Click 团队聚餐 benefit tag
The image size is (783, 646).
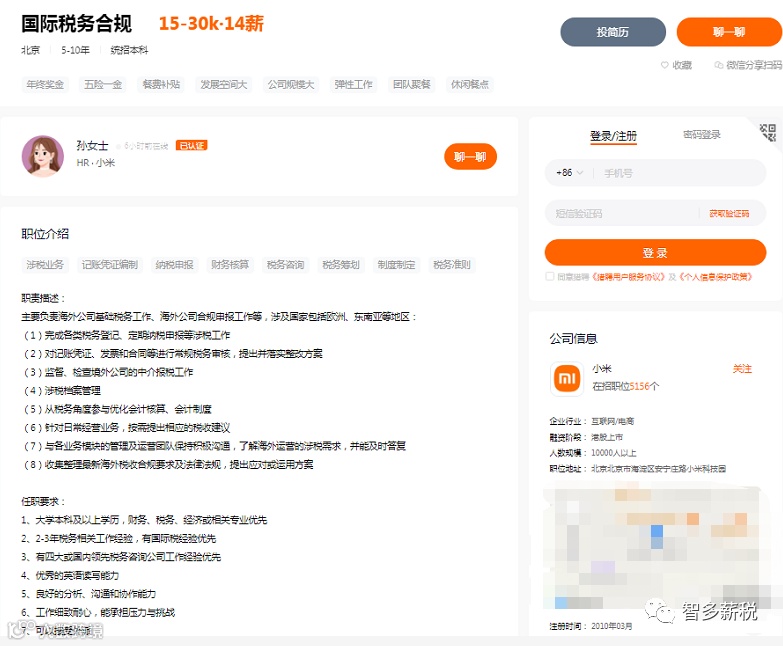pyautogui.click(x=411, y=84)
